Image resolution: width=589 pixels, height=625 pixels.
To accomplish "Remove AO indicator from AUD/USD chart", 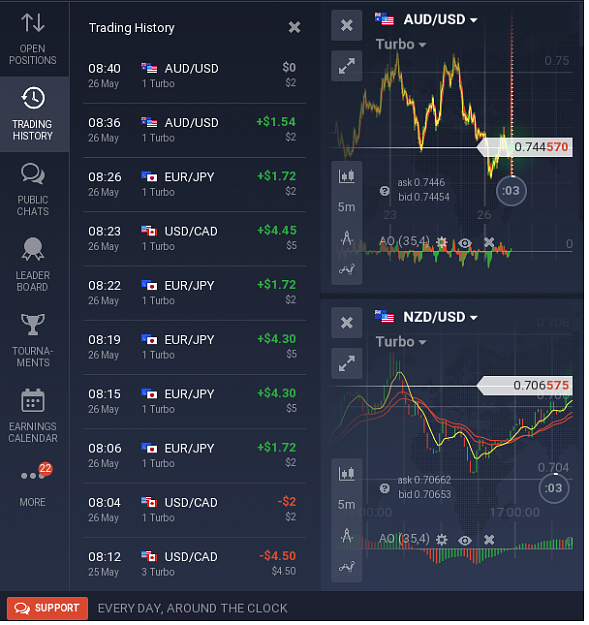I will coord(491,243).
